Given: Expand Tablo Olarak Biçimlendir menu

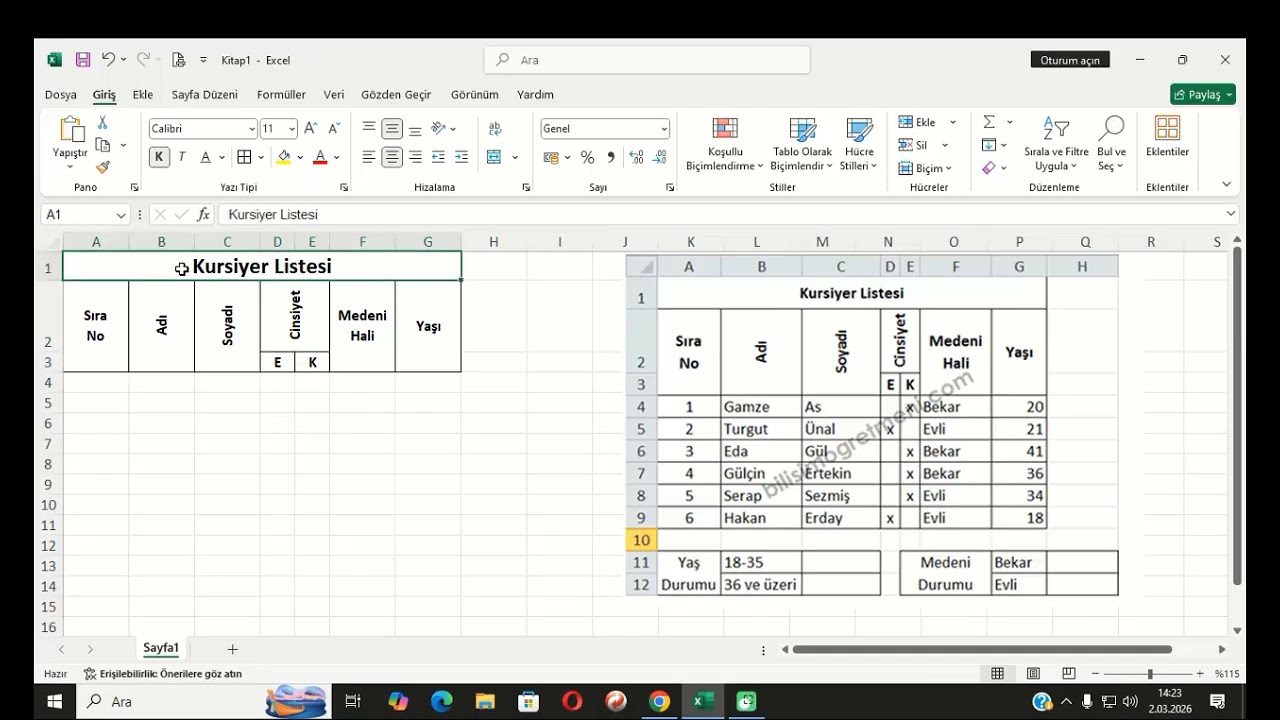Looking at the screenshot, I should click(802, 145).
